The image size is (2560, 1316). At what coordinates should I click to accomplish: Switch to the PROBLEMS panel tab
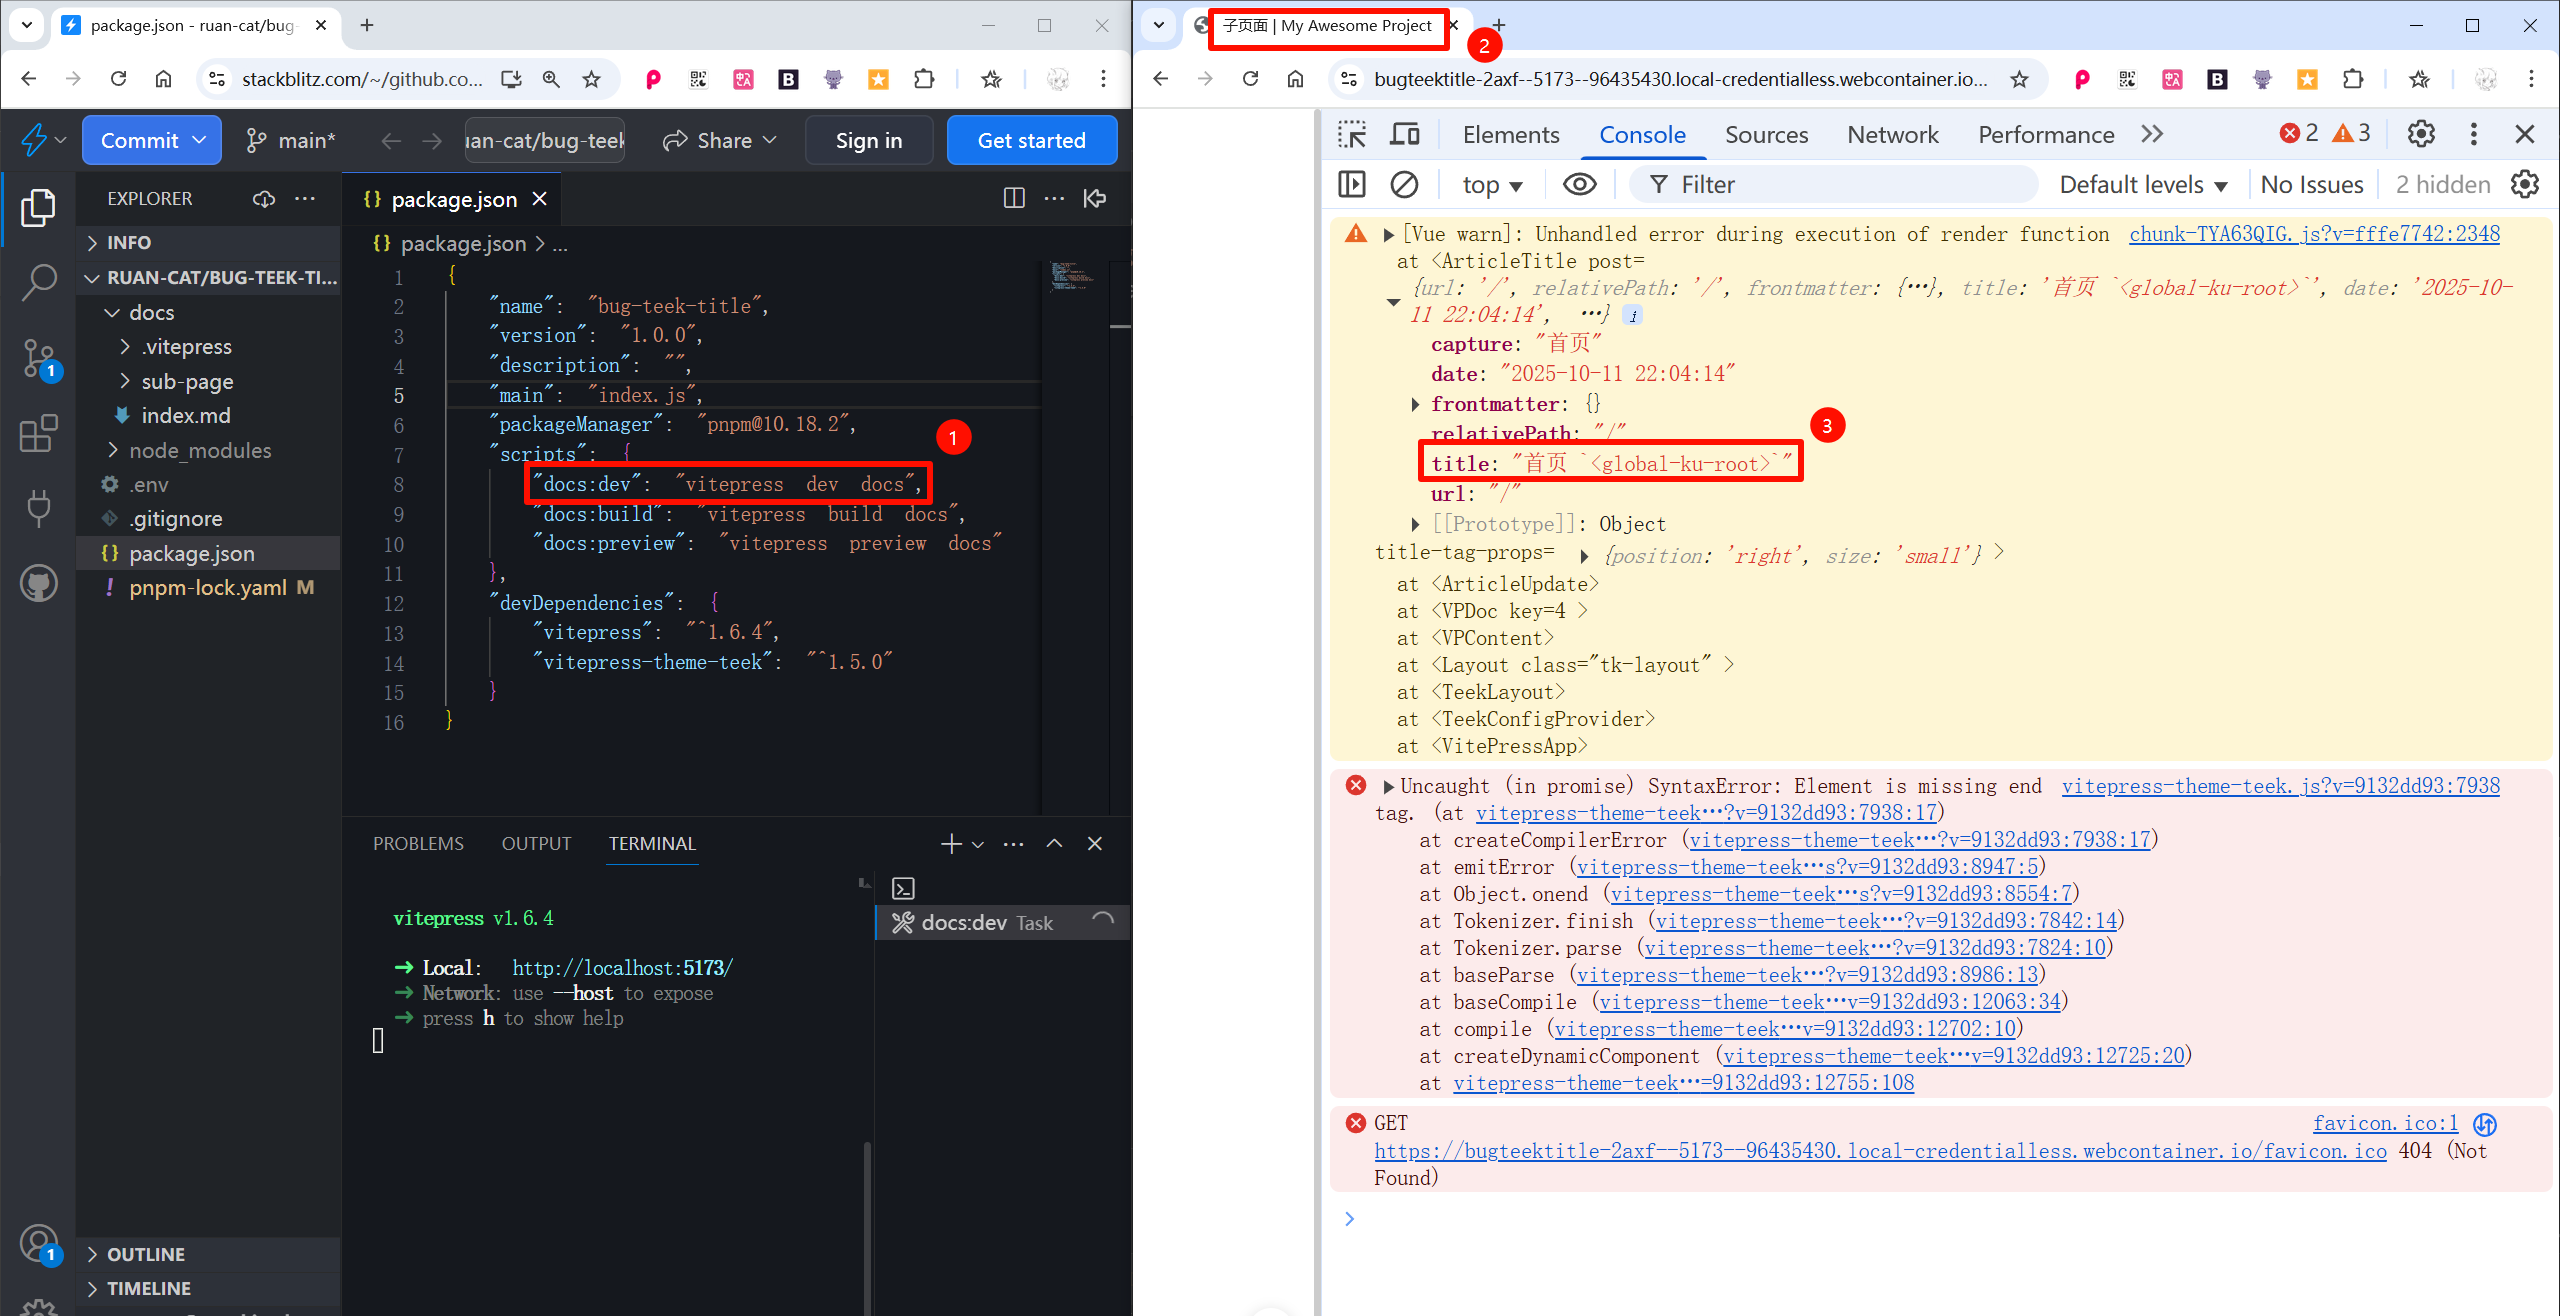[x=418, y=843]
